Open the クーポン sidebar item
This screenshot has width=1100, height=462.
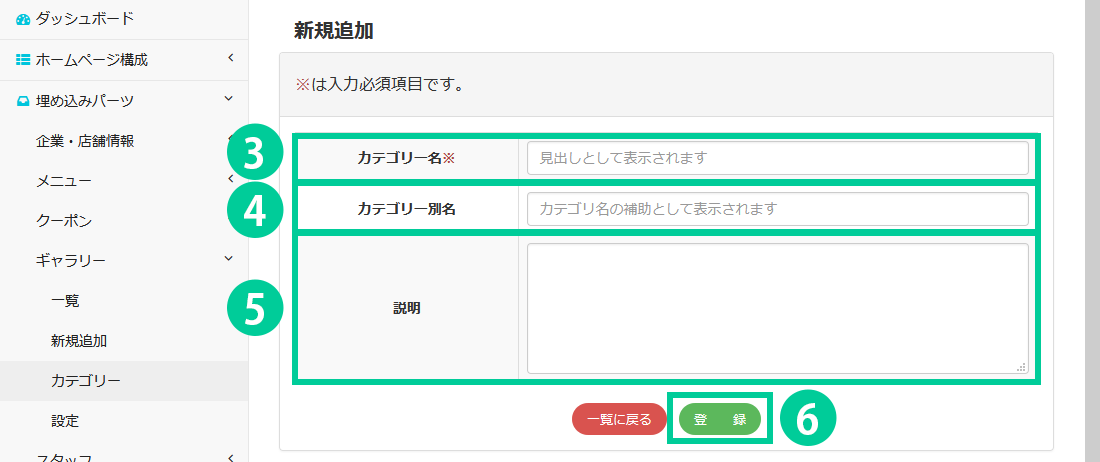tap(64, 221)
